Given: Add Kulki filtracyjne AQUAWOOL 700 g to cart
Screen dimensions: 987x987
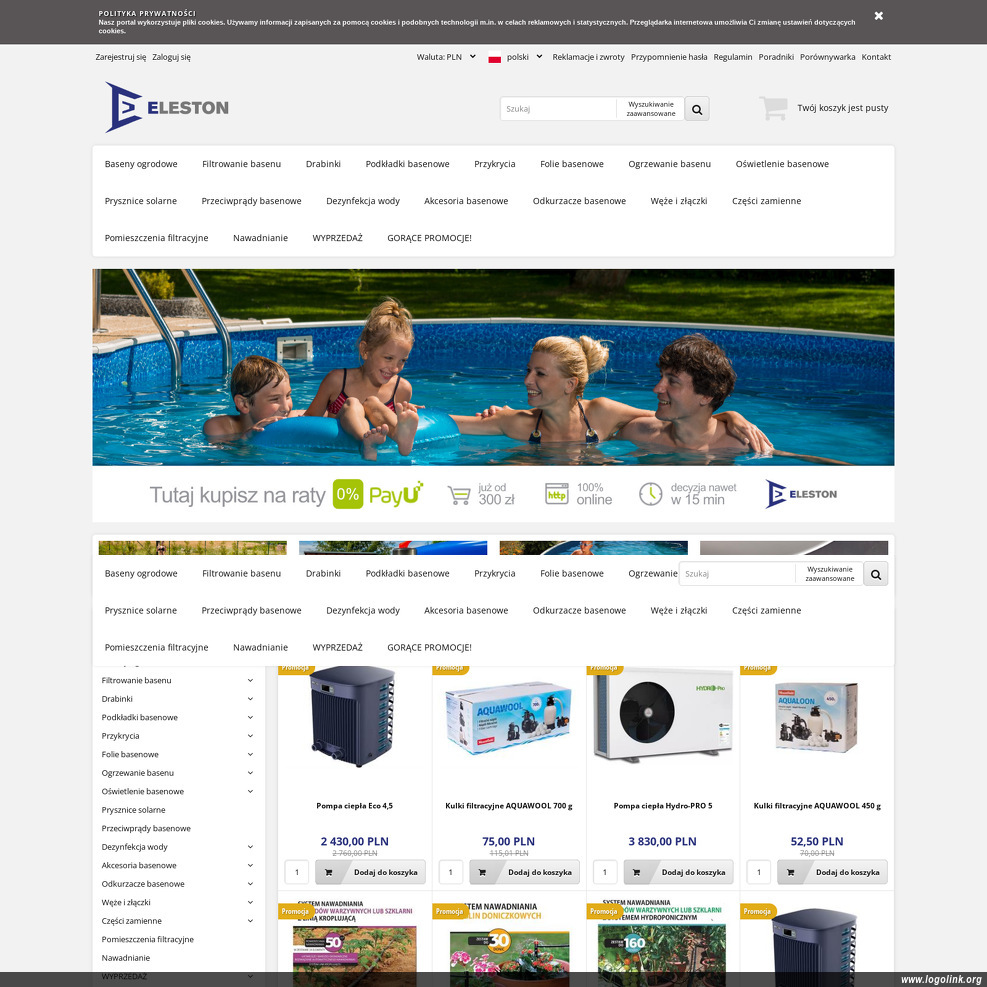Looking at the screenshot, I should [524, 872].
